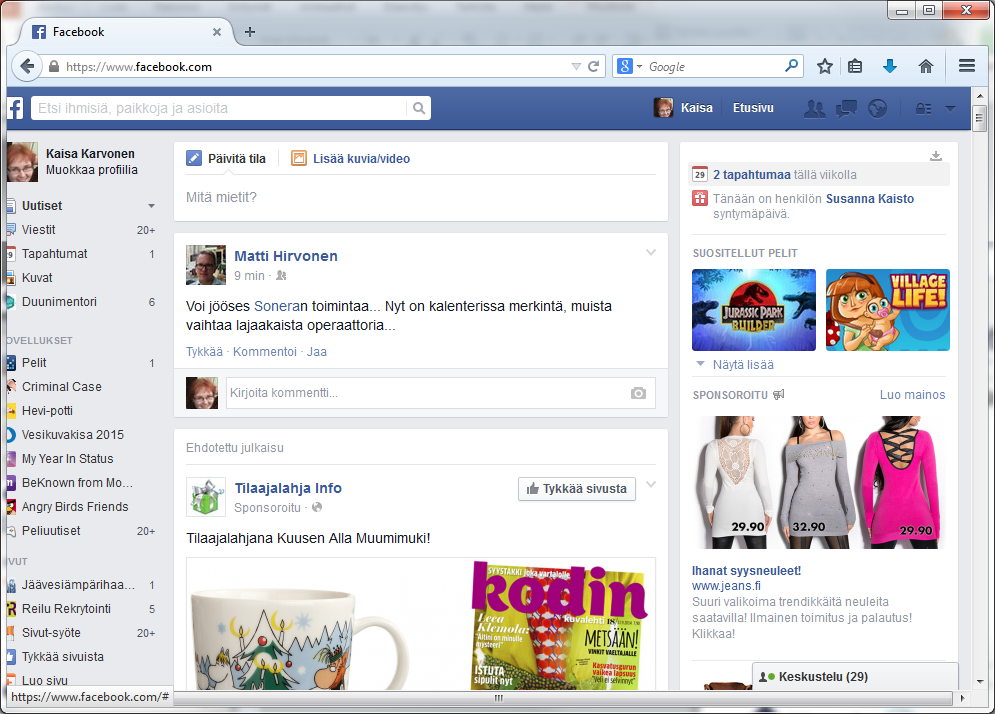Open the account settings dropdown arrow
Image resolution: width=995 pixels, height=714 pixels.
(x=950, y=109)
